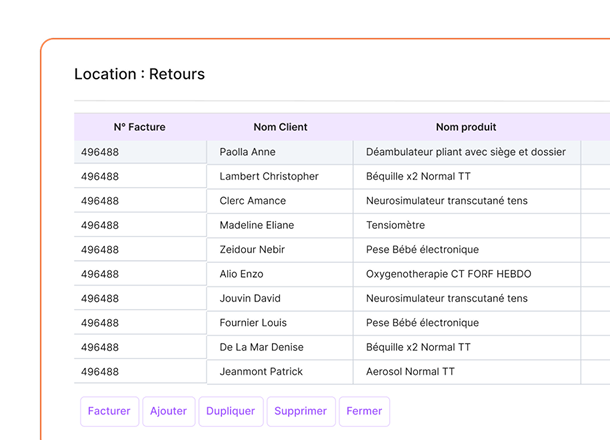
Task: Click the Facturer button
Action: click(109, 411)
